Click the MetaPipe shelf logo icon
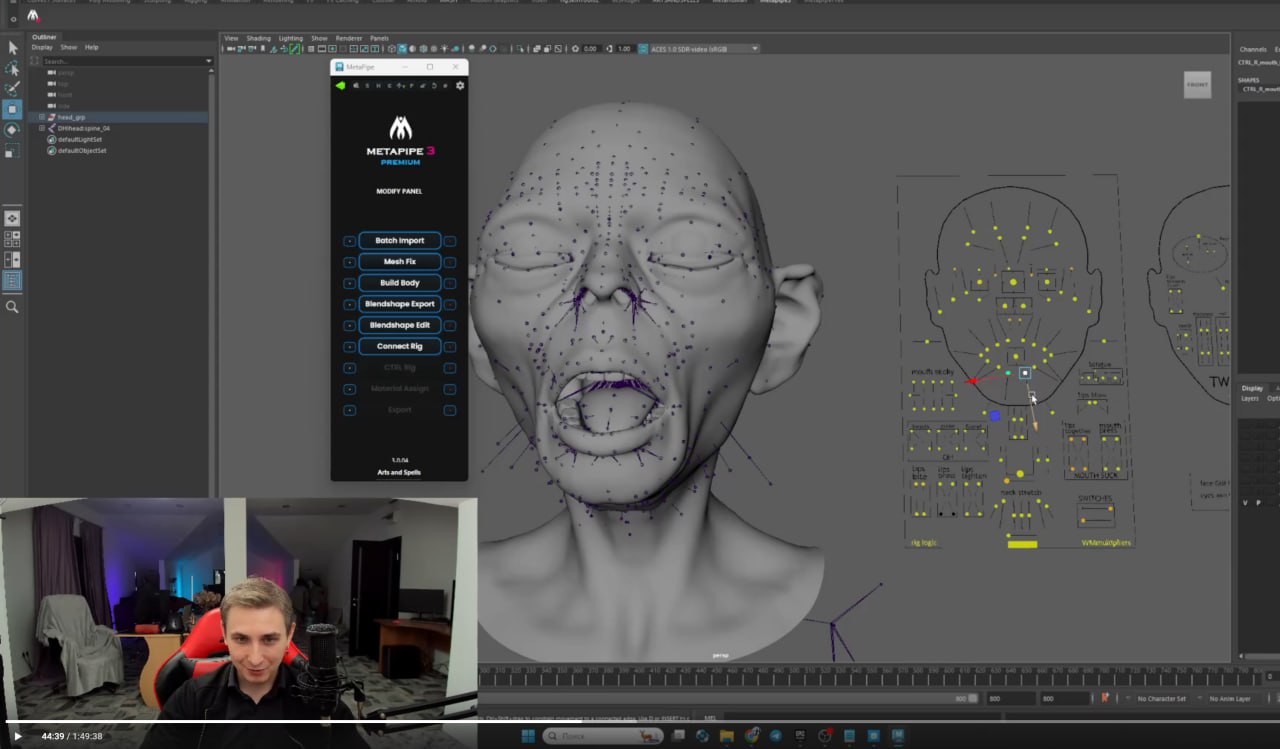 tap(33, 15)
